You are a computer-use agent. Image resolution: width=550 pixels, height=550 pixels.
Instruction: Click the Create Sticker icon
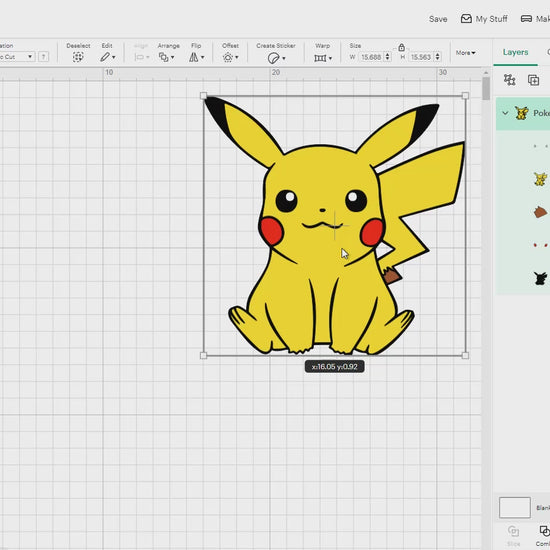tap(273, 58)
